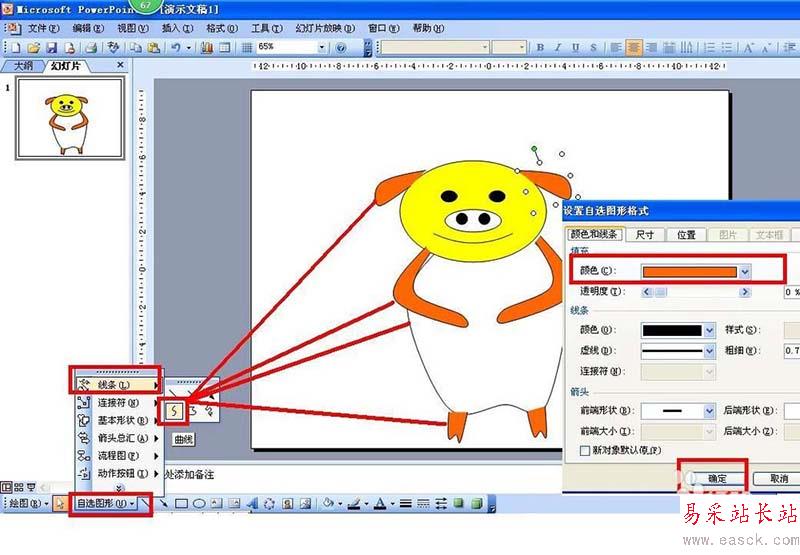Click the Undo arrow icon
The height and width of the screenshot is (555, 800).
[176, 48]
